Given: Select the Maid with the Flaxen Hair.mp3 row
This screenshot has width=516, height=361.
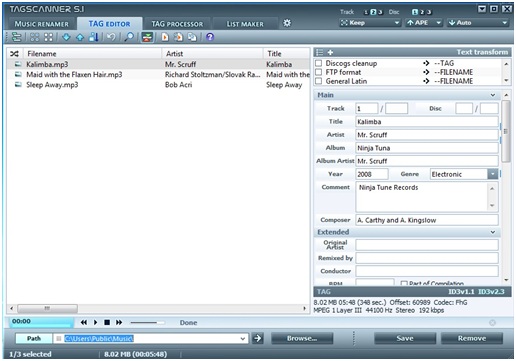Looking at the screenshot, I should point(158,75).
